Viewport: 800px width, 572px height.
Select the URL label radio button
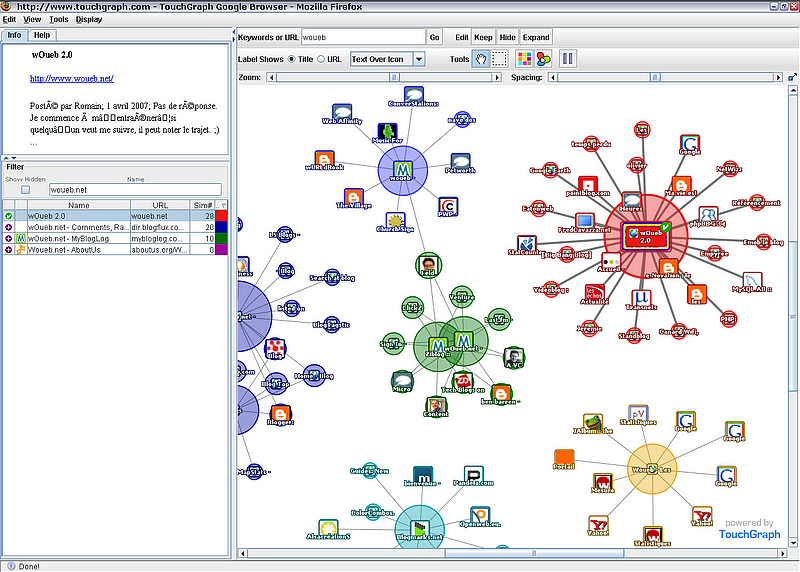[321, 59]
